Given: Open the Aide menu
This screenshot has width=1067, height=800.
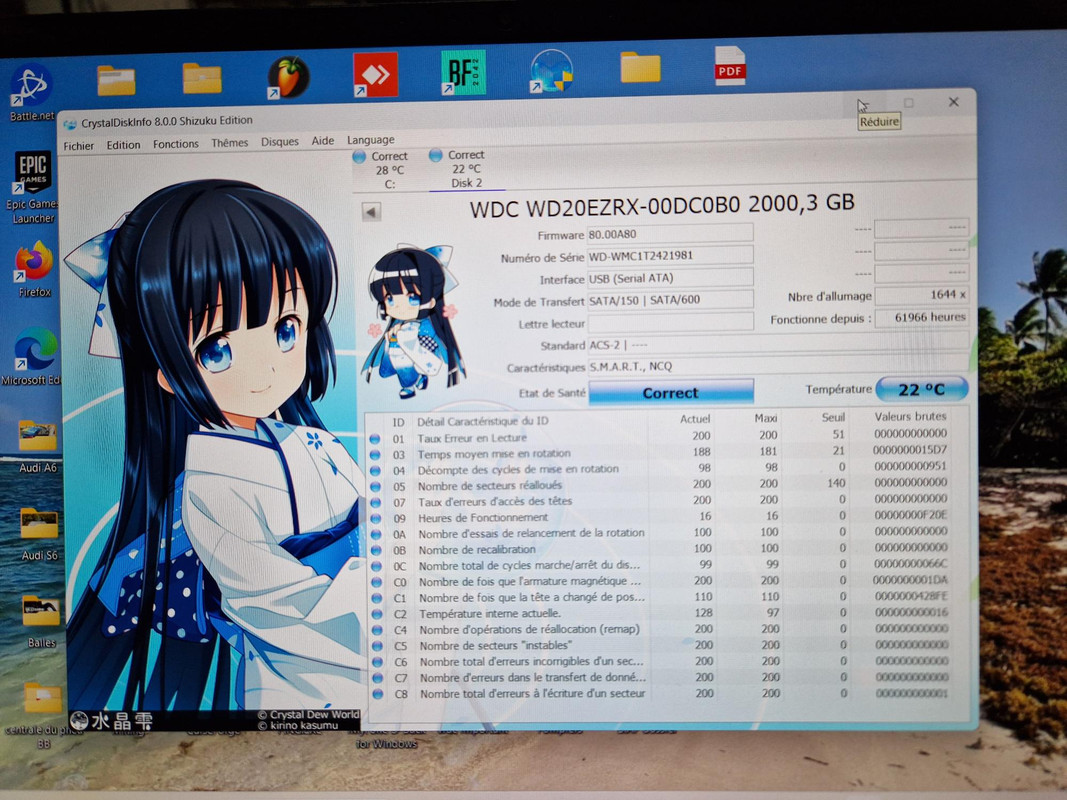Looking at the screenshot, I should tap(323, 141).
